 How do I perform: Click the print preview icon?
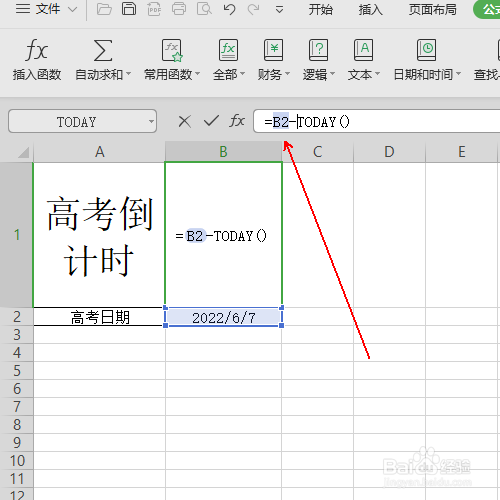pos(204,9)
